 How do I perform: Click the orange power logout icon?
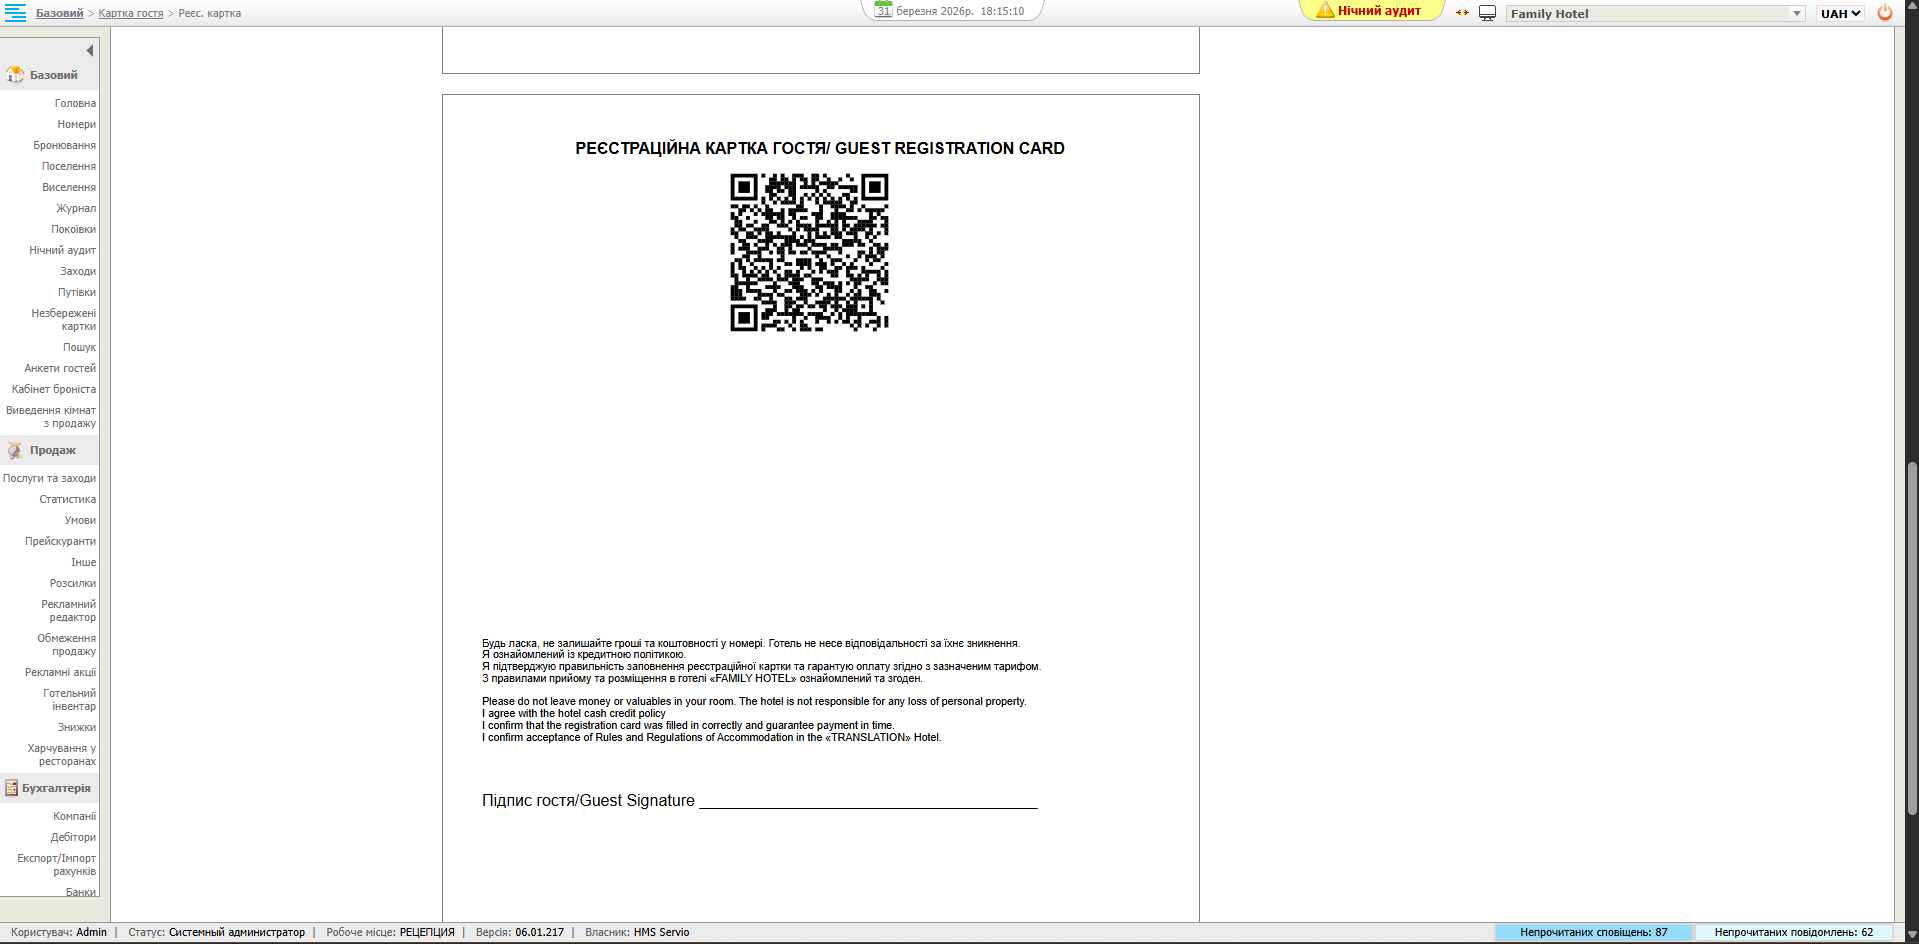[1885, 13]
